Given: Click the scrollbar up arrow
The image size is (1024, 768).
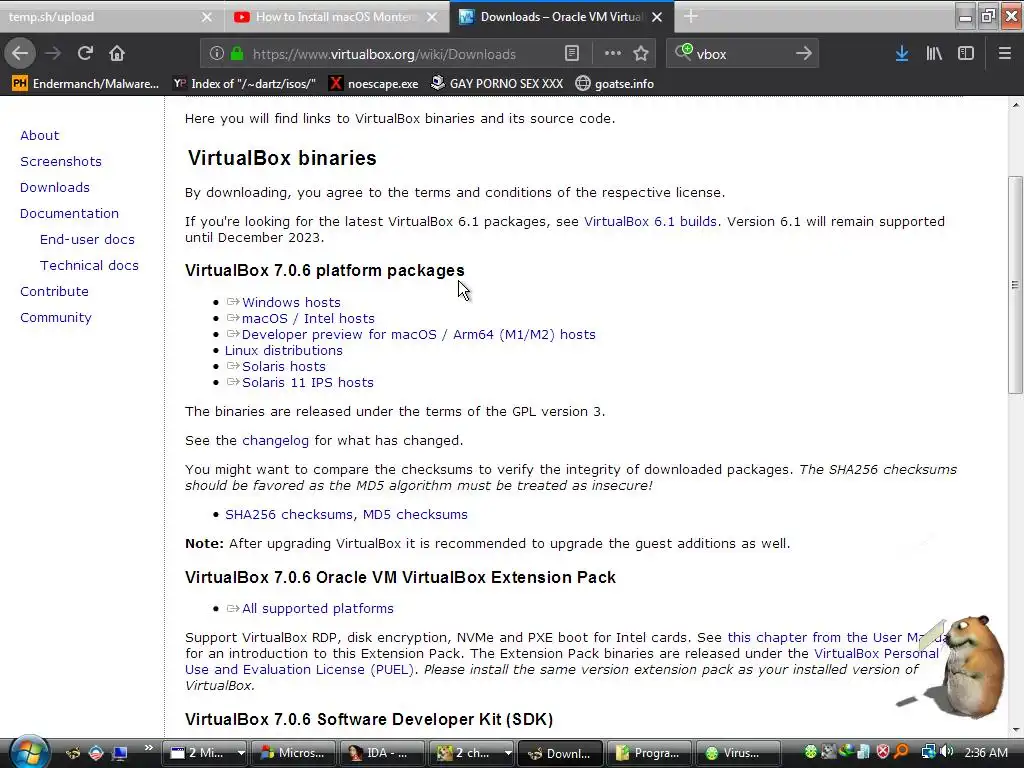Looking at the screenshot, I should coord(1015,104).
